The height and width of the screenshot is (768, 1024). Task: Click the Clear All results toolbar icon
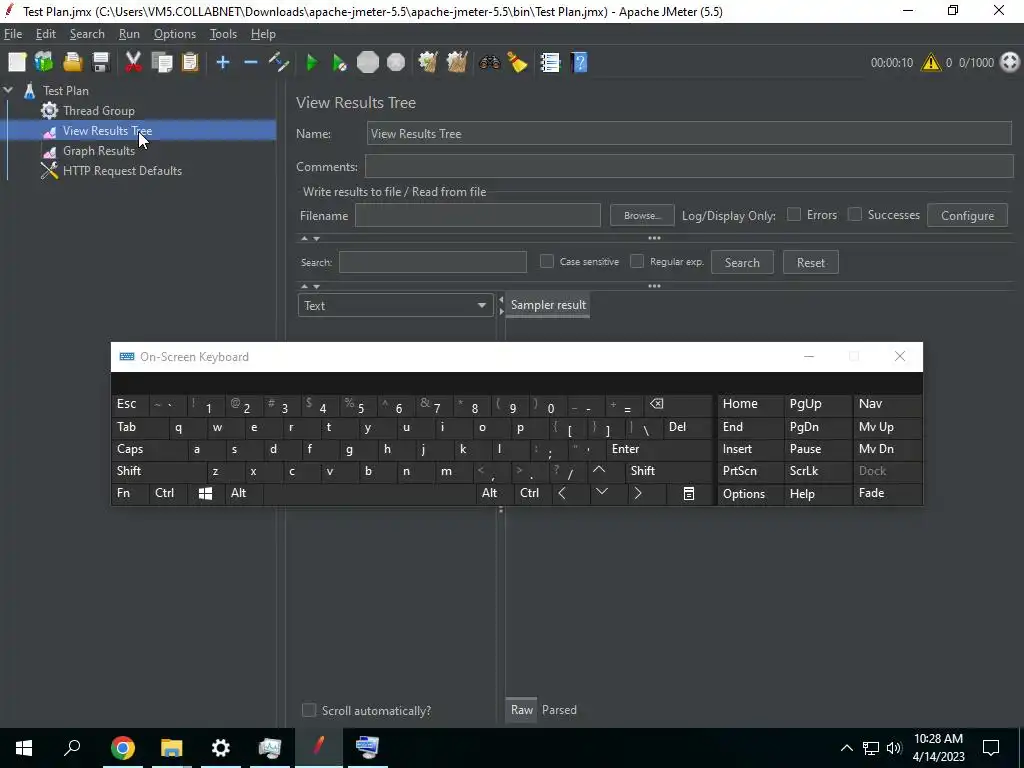[457, 63]
